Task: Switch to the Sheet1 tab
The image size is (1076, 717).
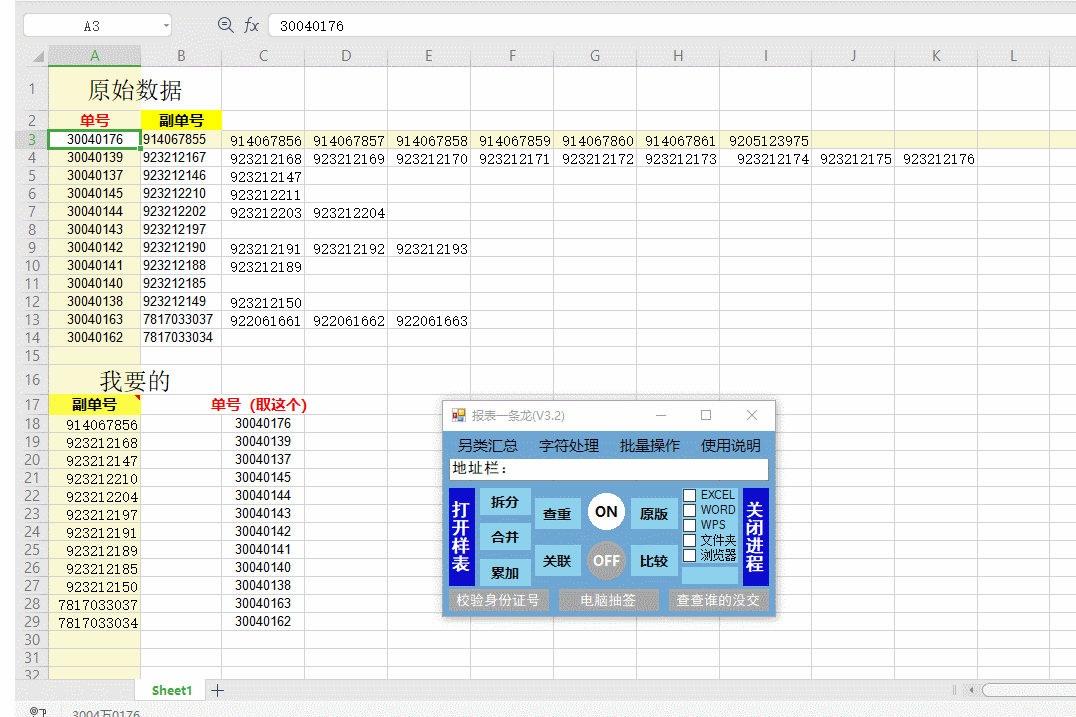Action: [x=172, y=690]
